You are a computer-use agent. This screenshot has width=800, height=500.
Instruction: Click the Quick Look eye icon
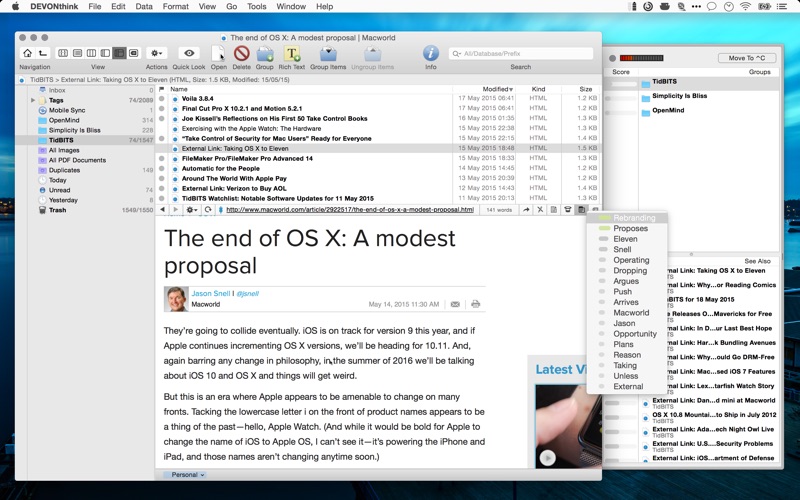click(x=188, y=53)
